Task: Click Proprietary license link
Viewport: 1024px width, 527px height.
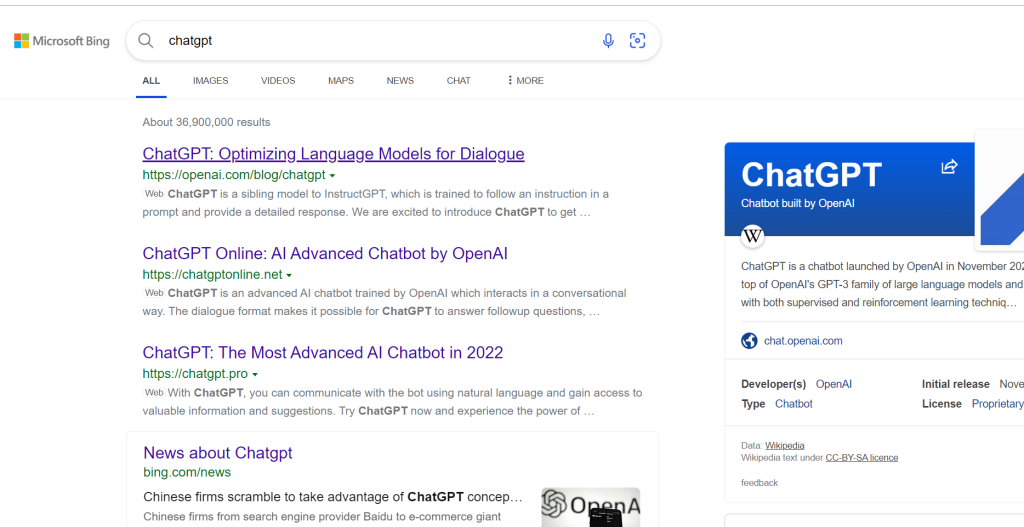Action: pyautogui.click(x=997, y=404)
